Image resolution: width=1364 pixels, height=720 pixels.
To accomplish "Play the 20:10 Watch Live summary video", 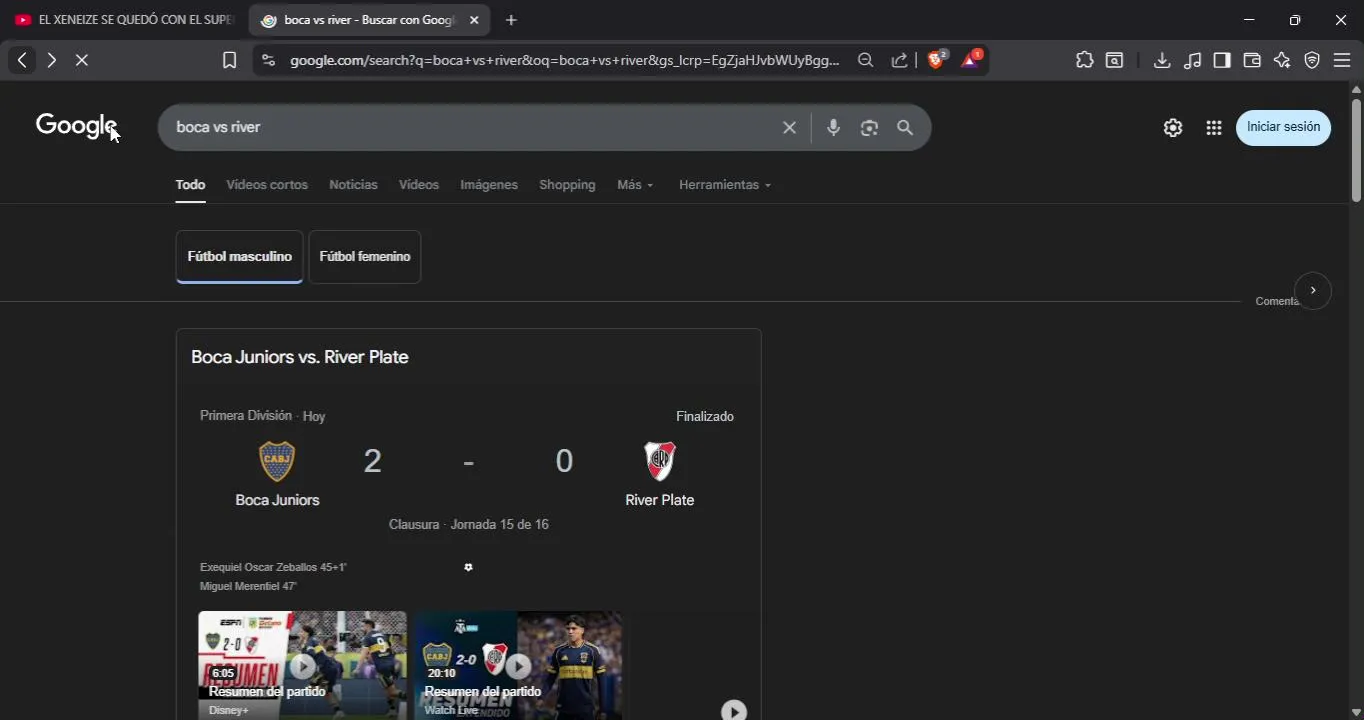I will pos(518,665).
